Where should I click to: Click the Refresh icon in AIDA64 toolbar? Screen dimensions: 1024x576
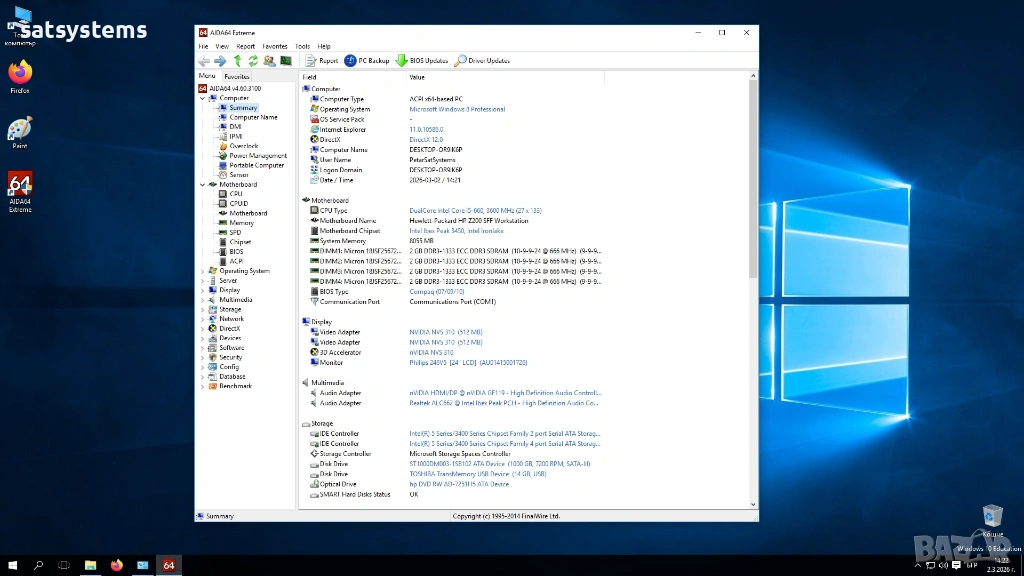click(253, 61)
